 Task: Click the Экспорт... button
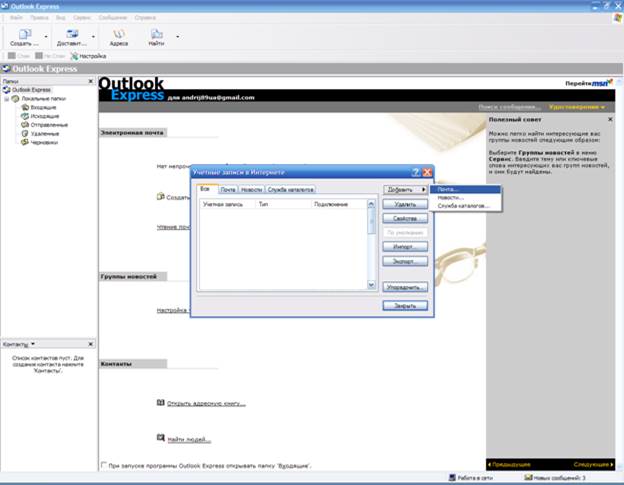(405, 261)
